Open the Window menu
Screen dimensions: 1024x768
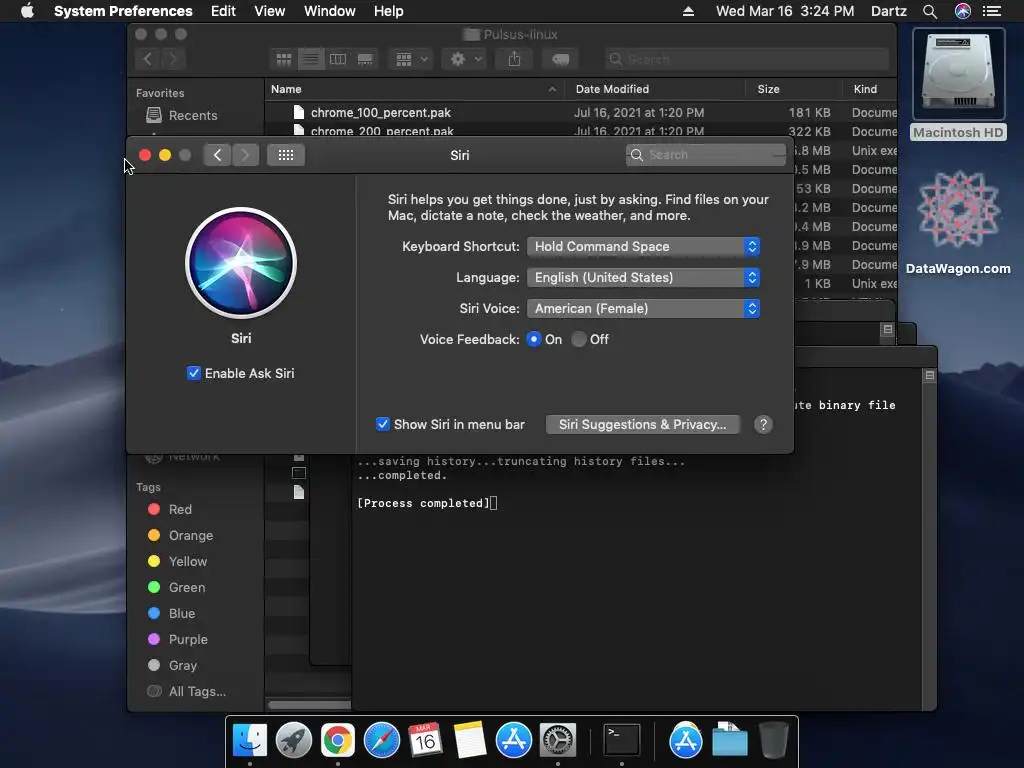(x=329, y=11)
